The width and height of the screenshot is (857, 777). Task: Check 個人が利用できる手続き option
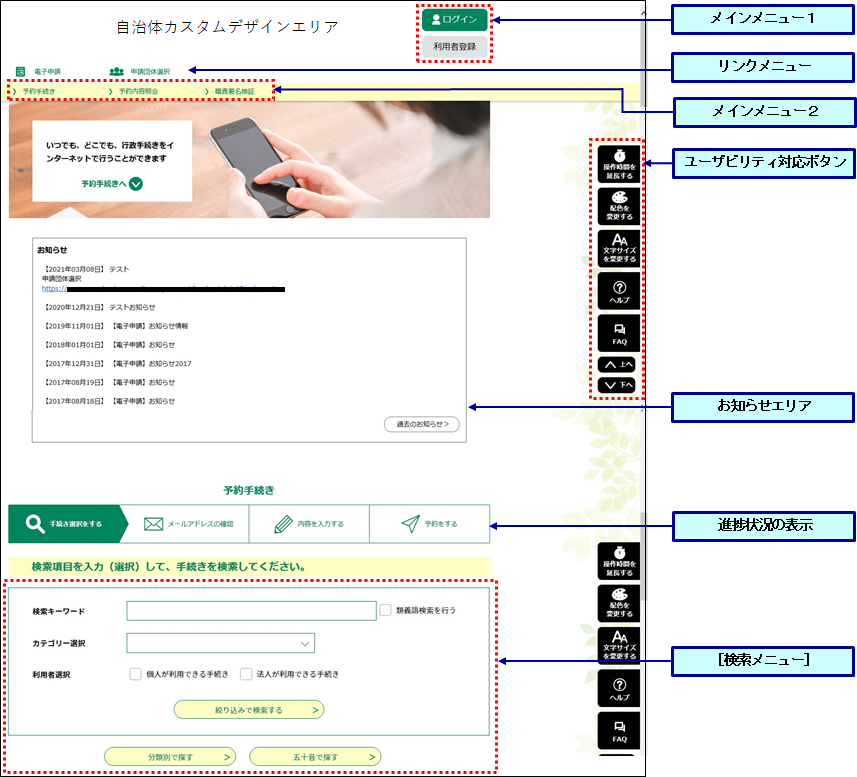135,674
